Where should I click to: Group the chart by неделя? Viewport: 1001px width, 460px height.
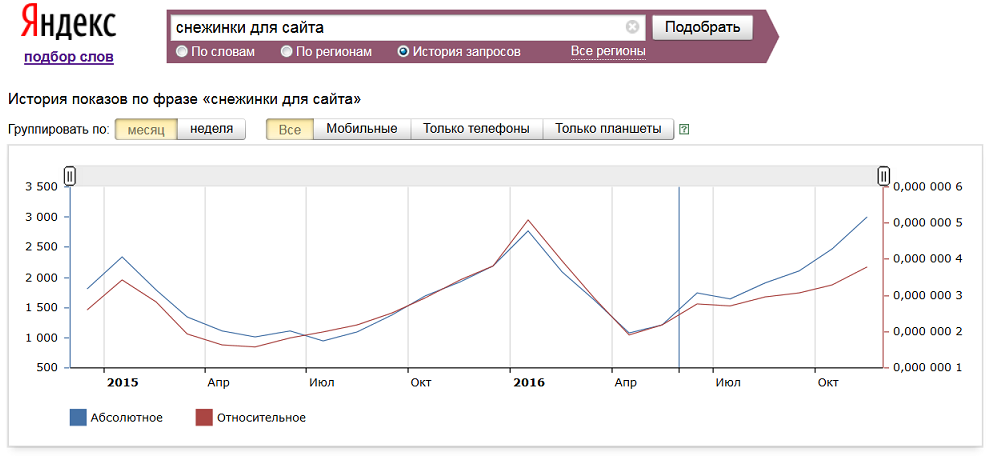click(211, 130)
